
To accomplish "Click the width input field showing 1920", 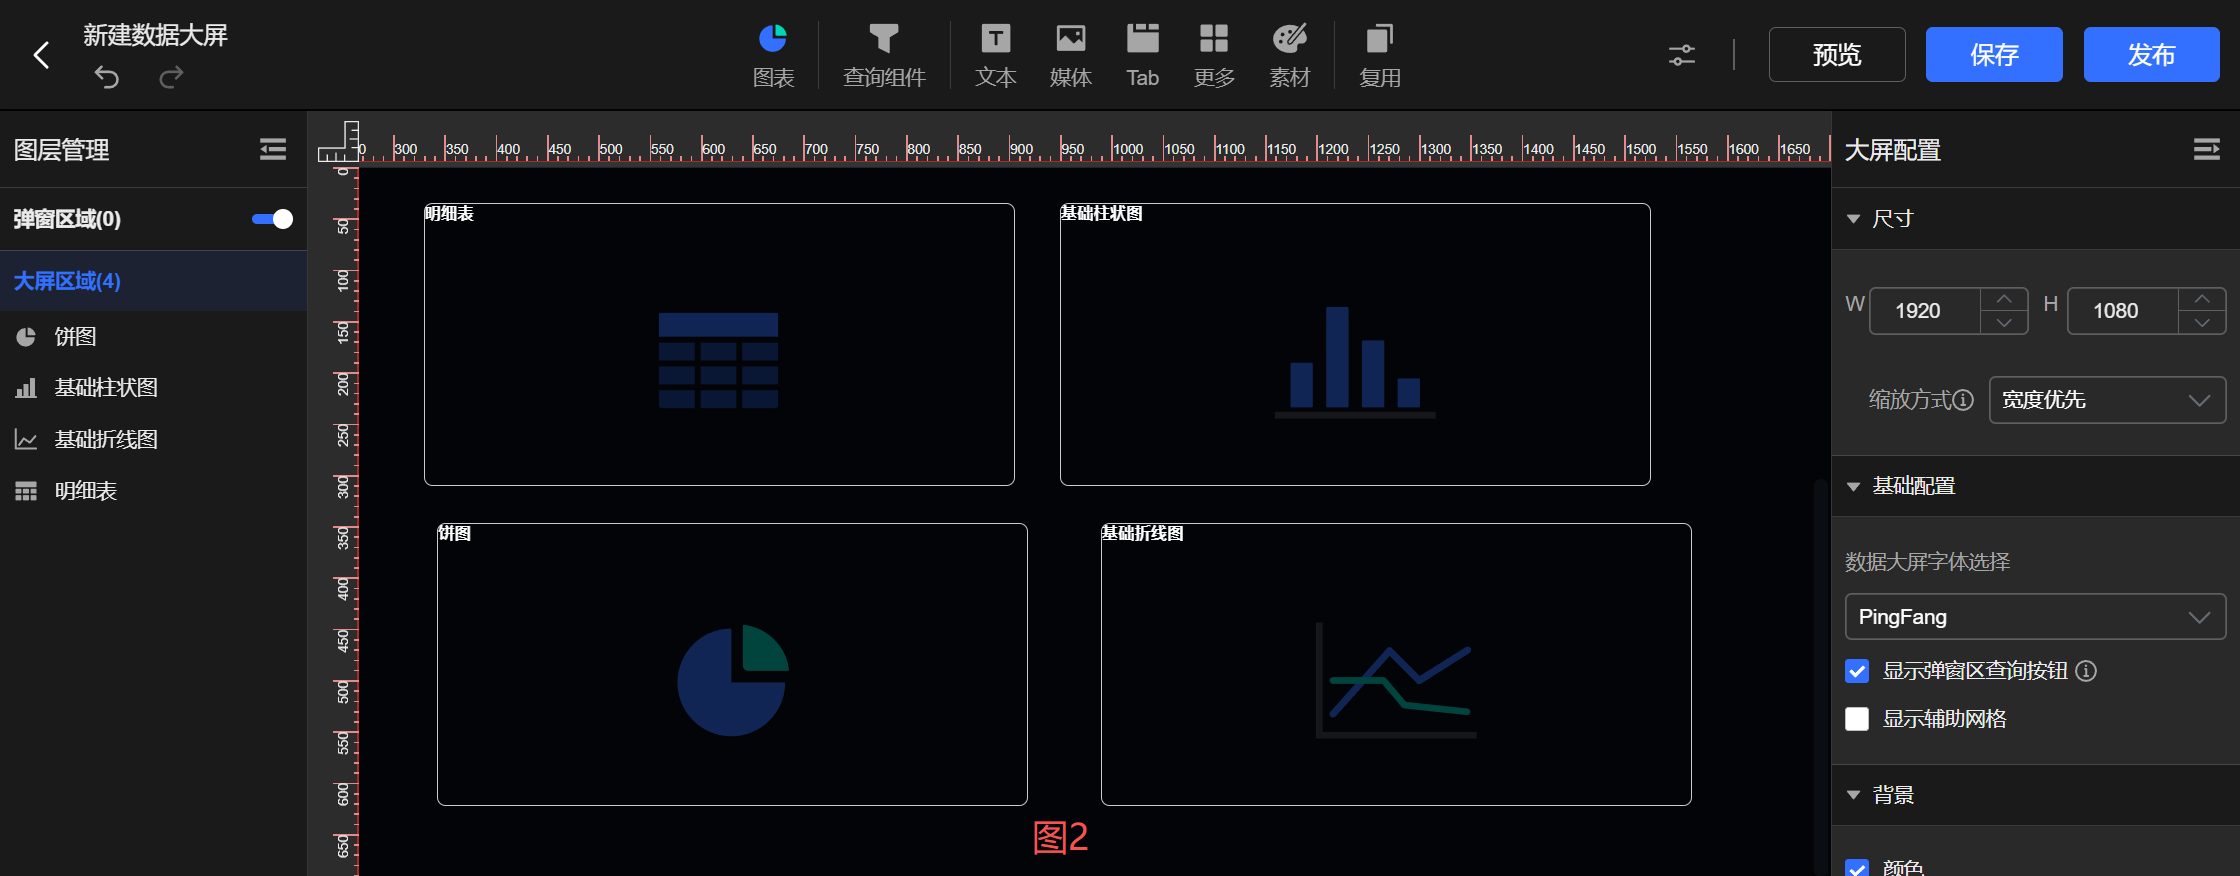I will (1922, 311).
